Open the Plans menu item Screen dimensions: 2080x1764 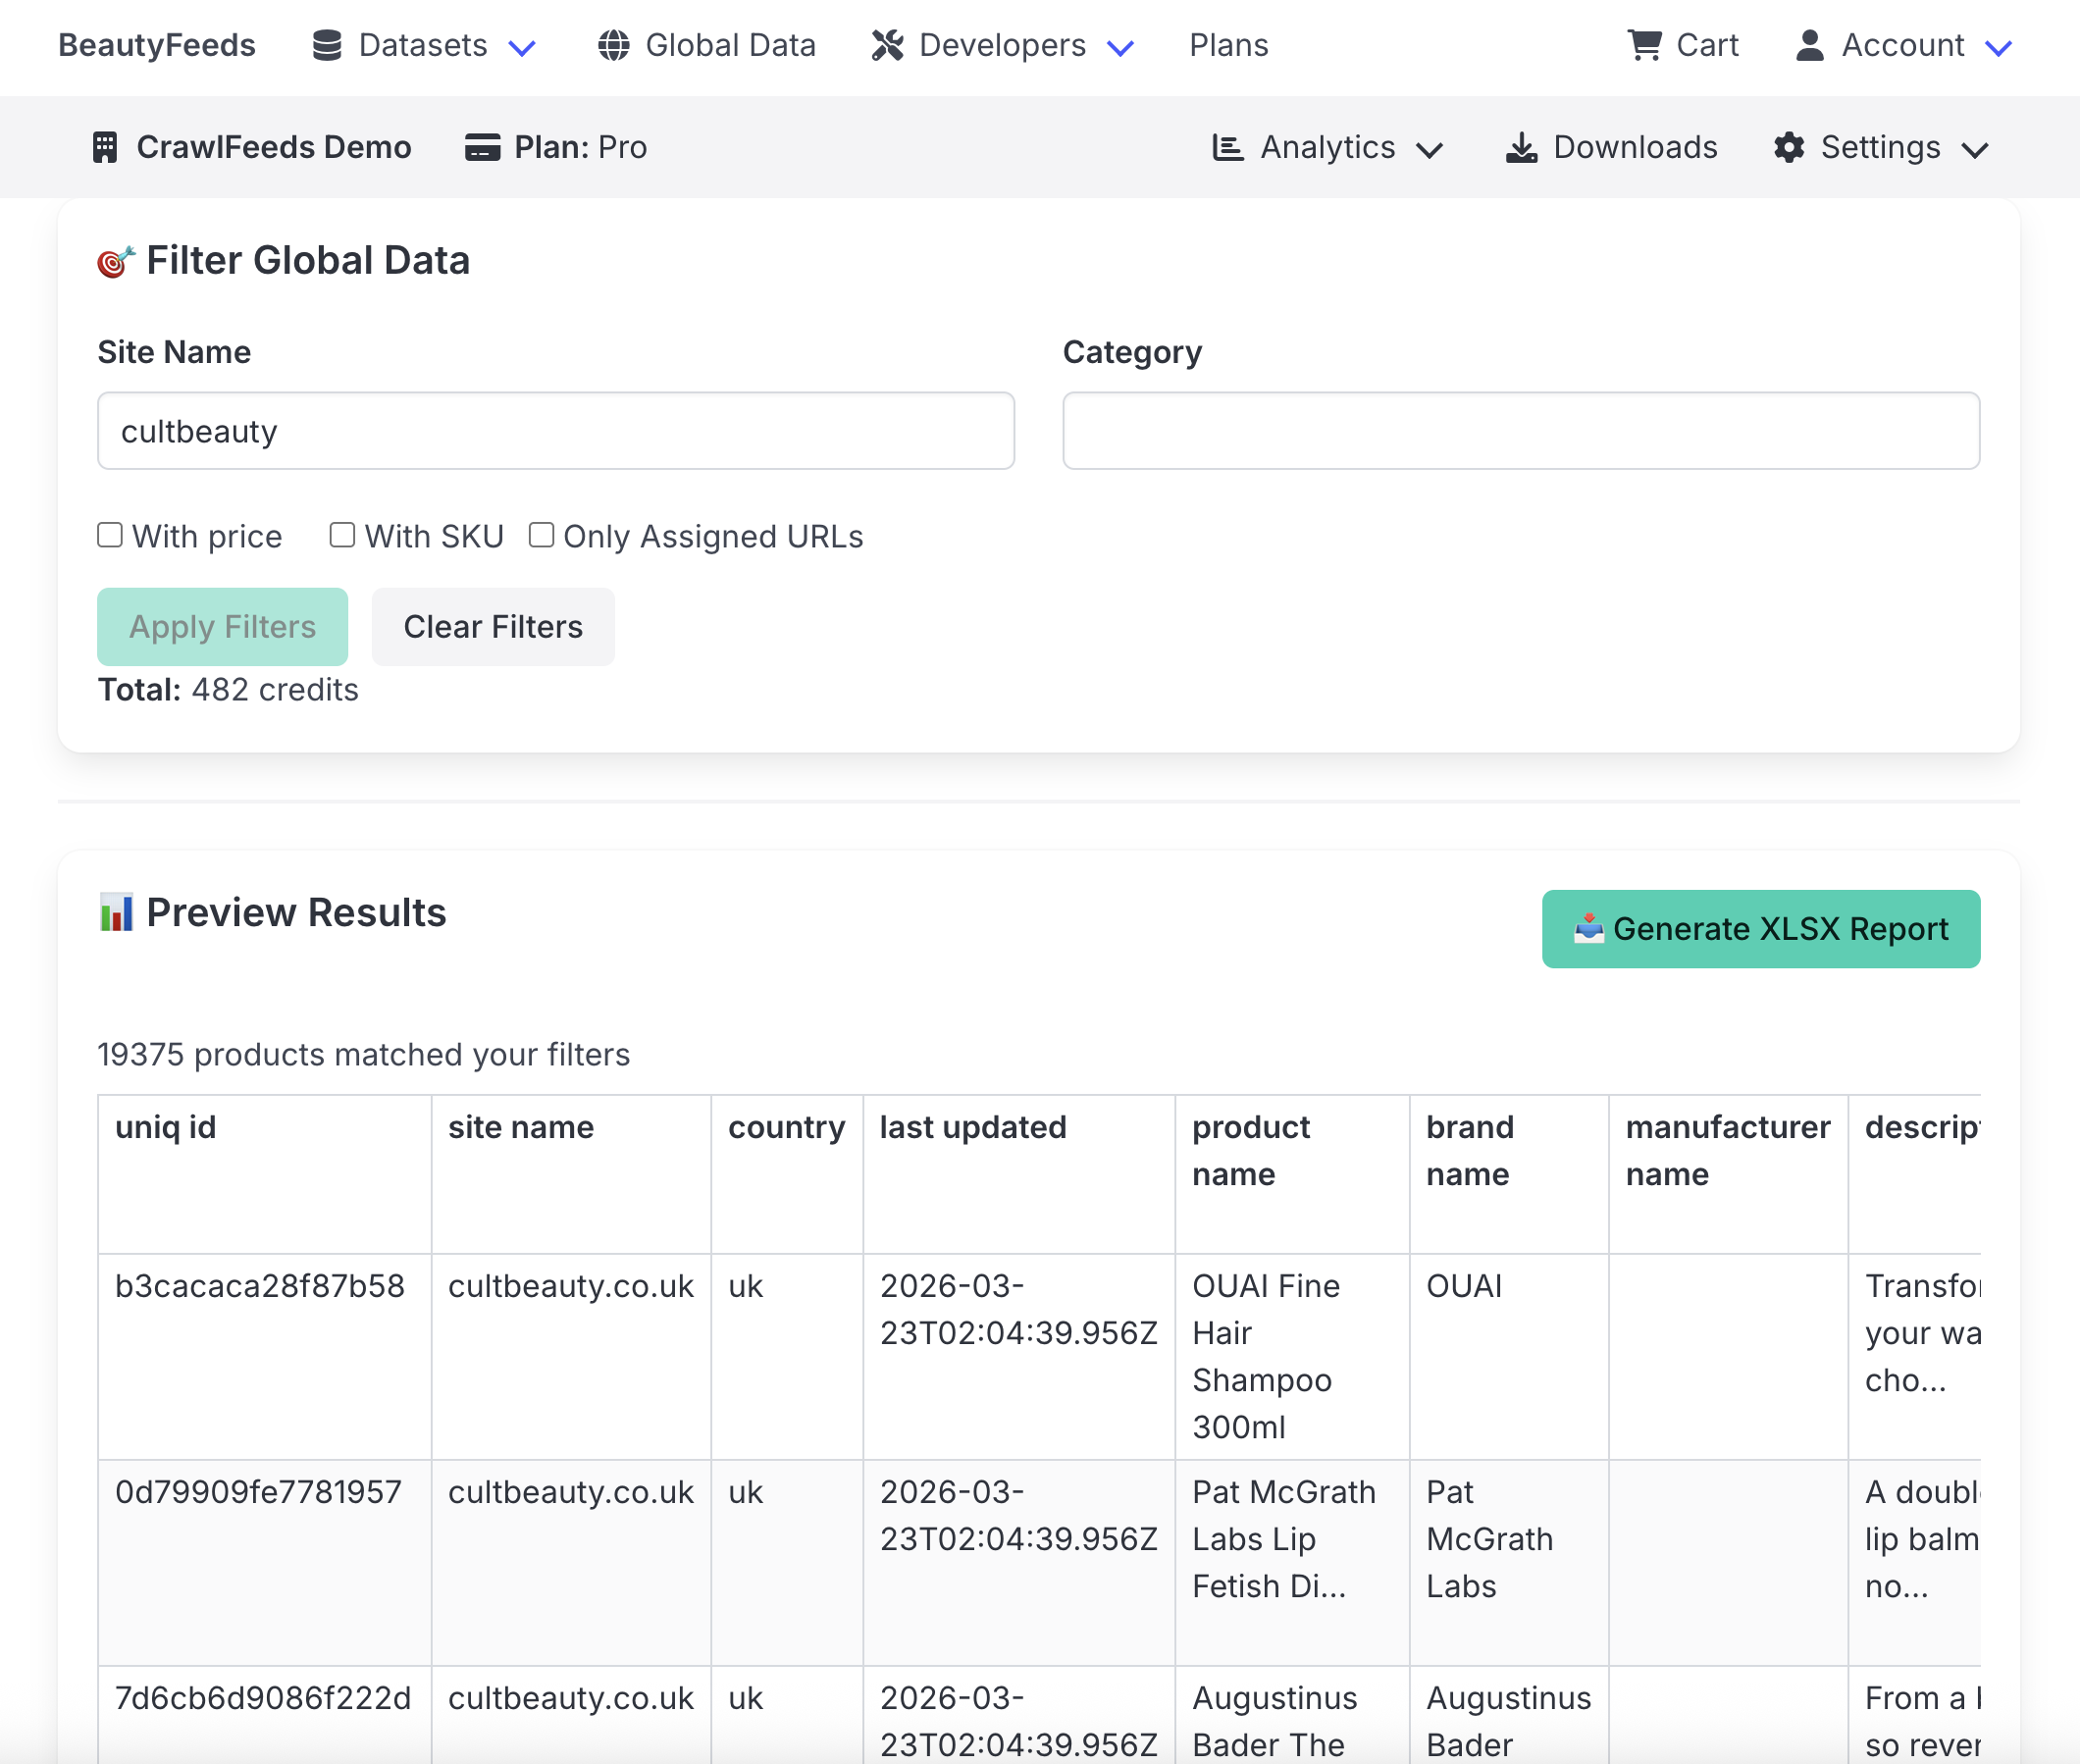[1228, 45]
